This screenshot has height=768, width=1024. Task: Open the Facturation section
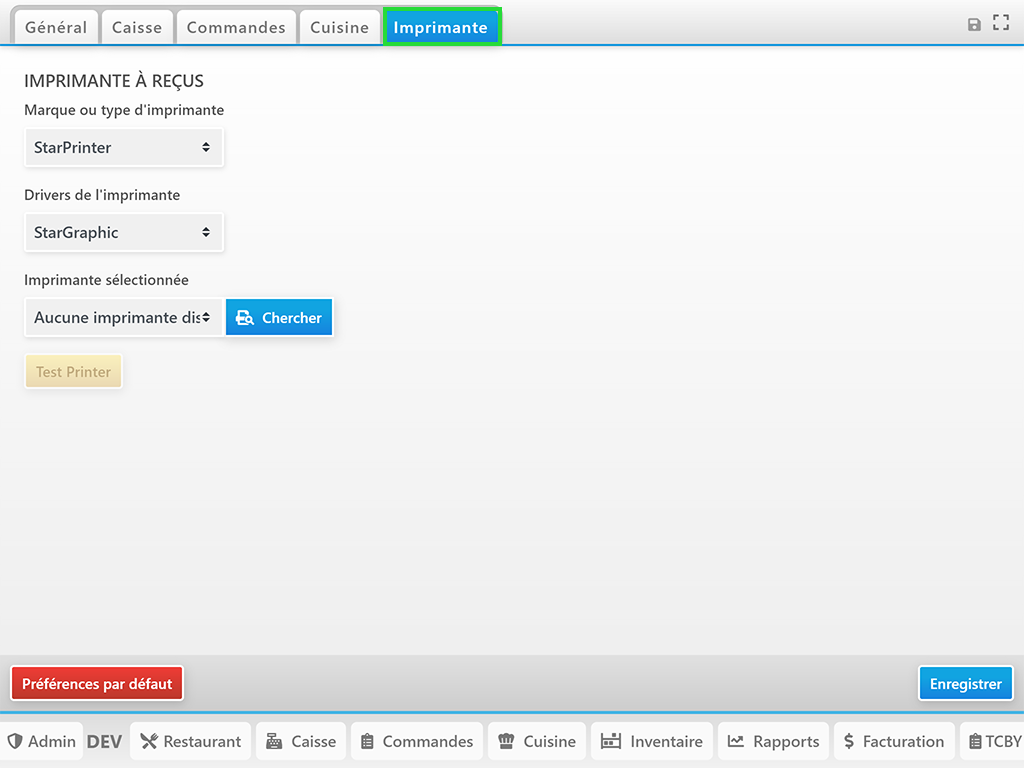pyautogui.click(x=894, y=741)
